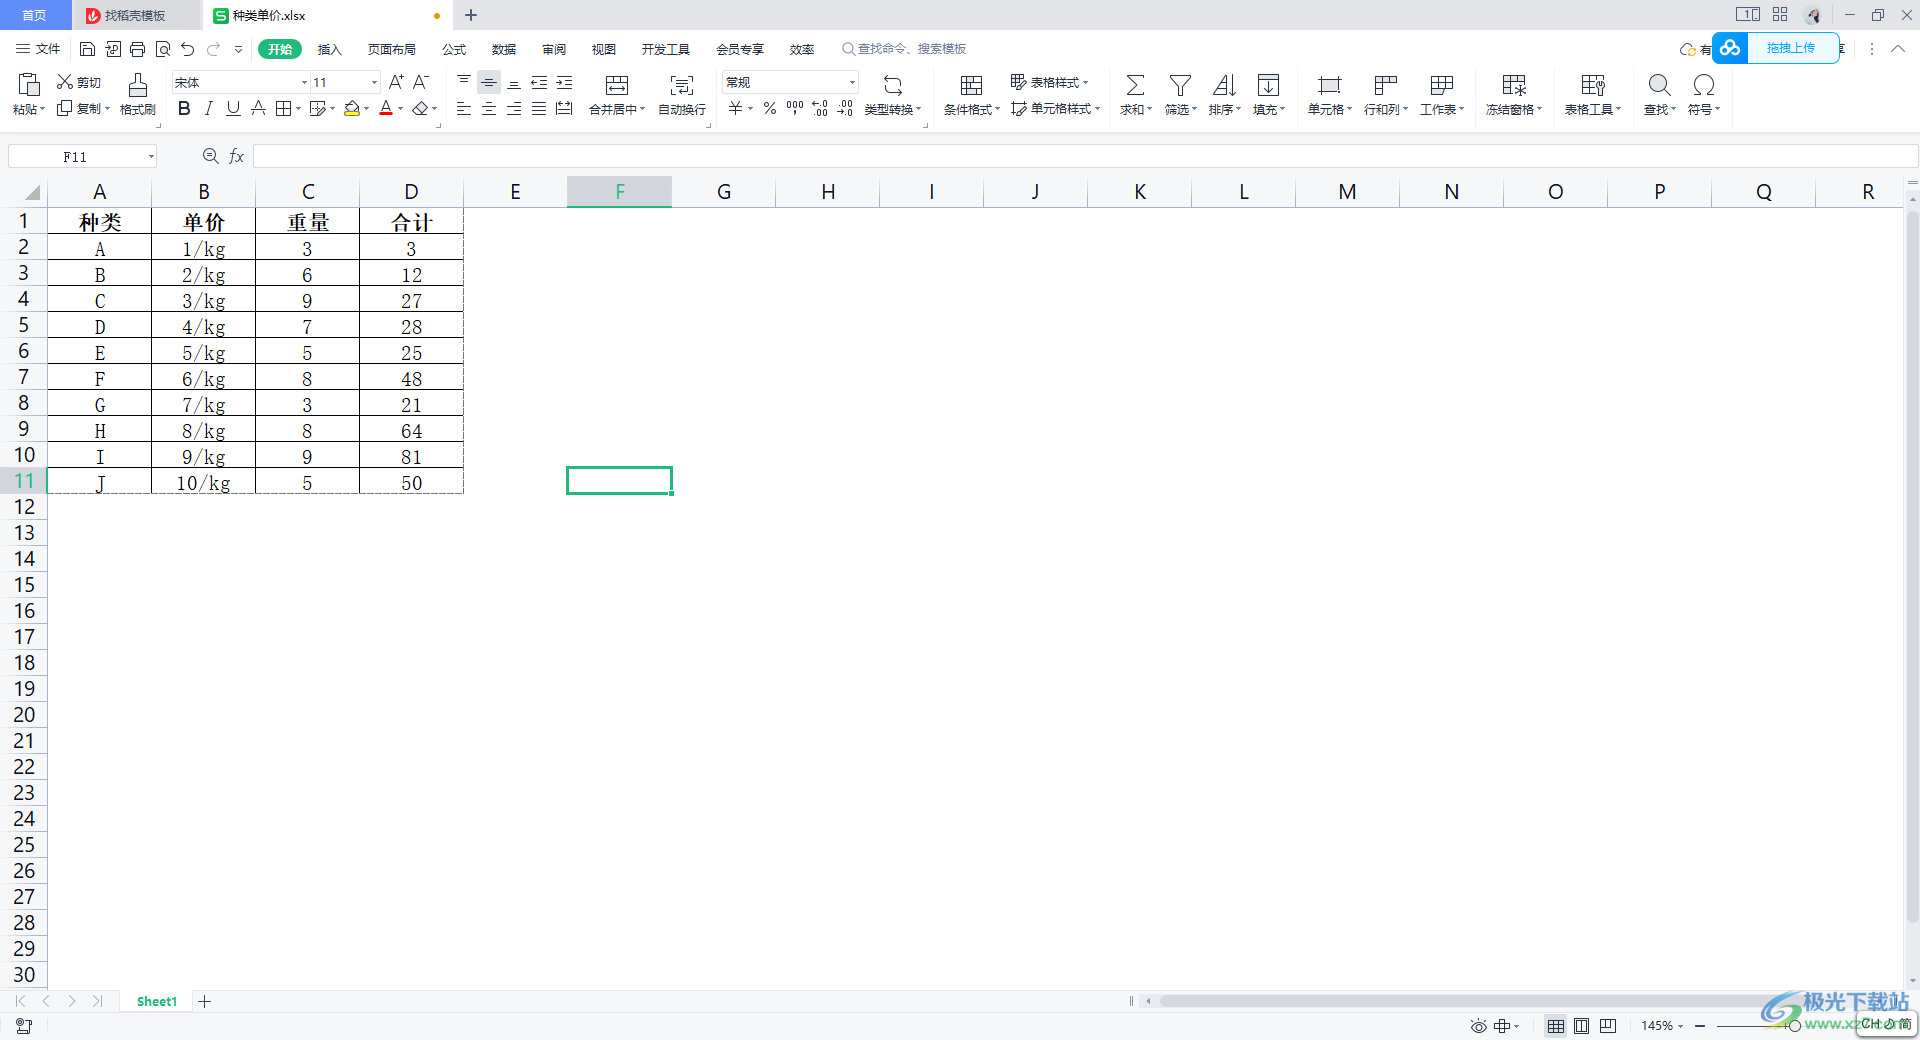Click the Copy (复制) button

pos(83,108)
